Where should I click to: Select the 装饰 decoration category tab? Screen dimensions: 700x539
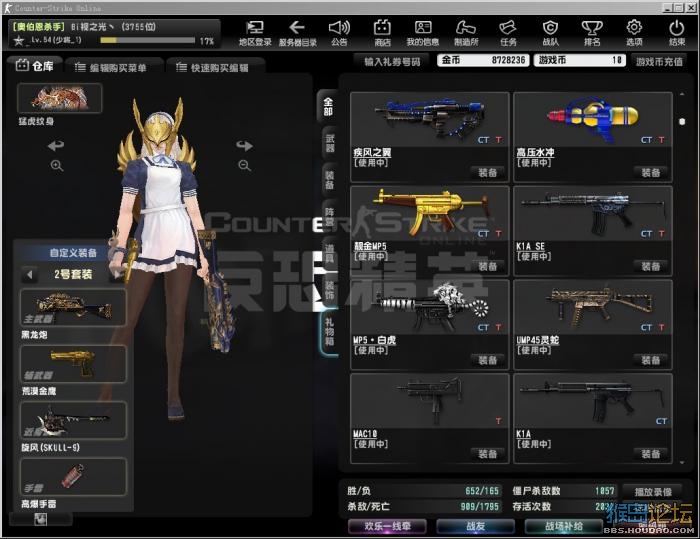[330, 290]
